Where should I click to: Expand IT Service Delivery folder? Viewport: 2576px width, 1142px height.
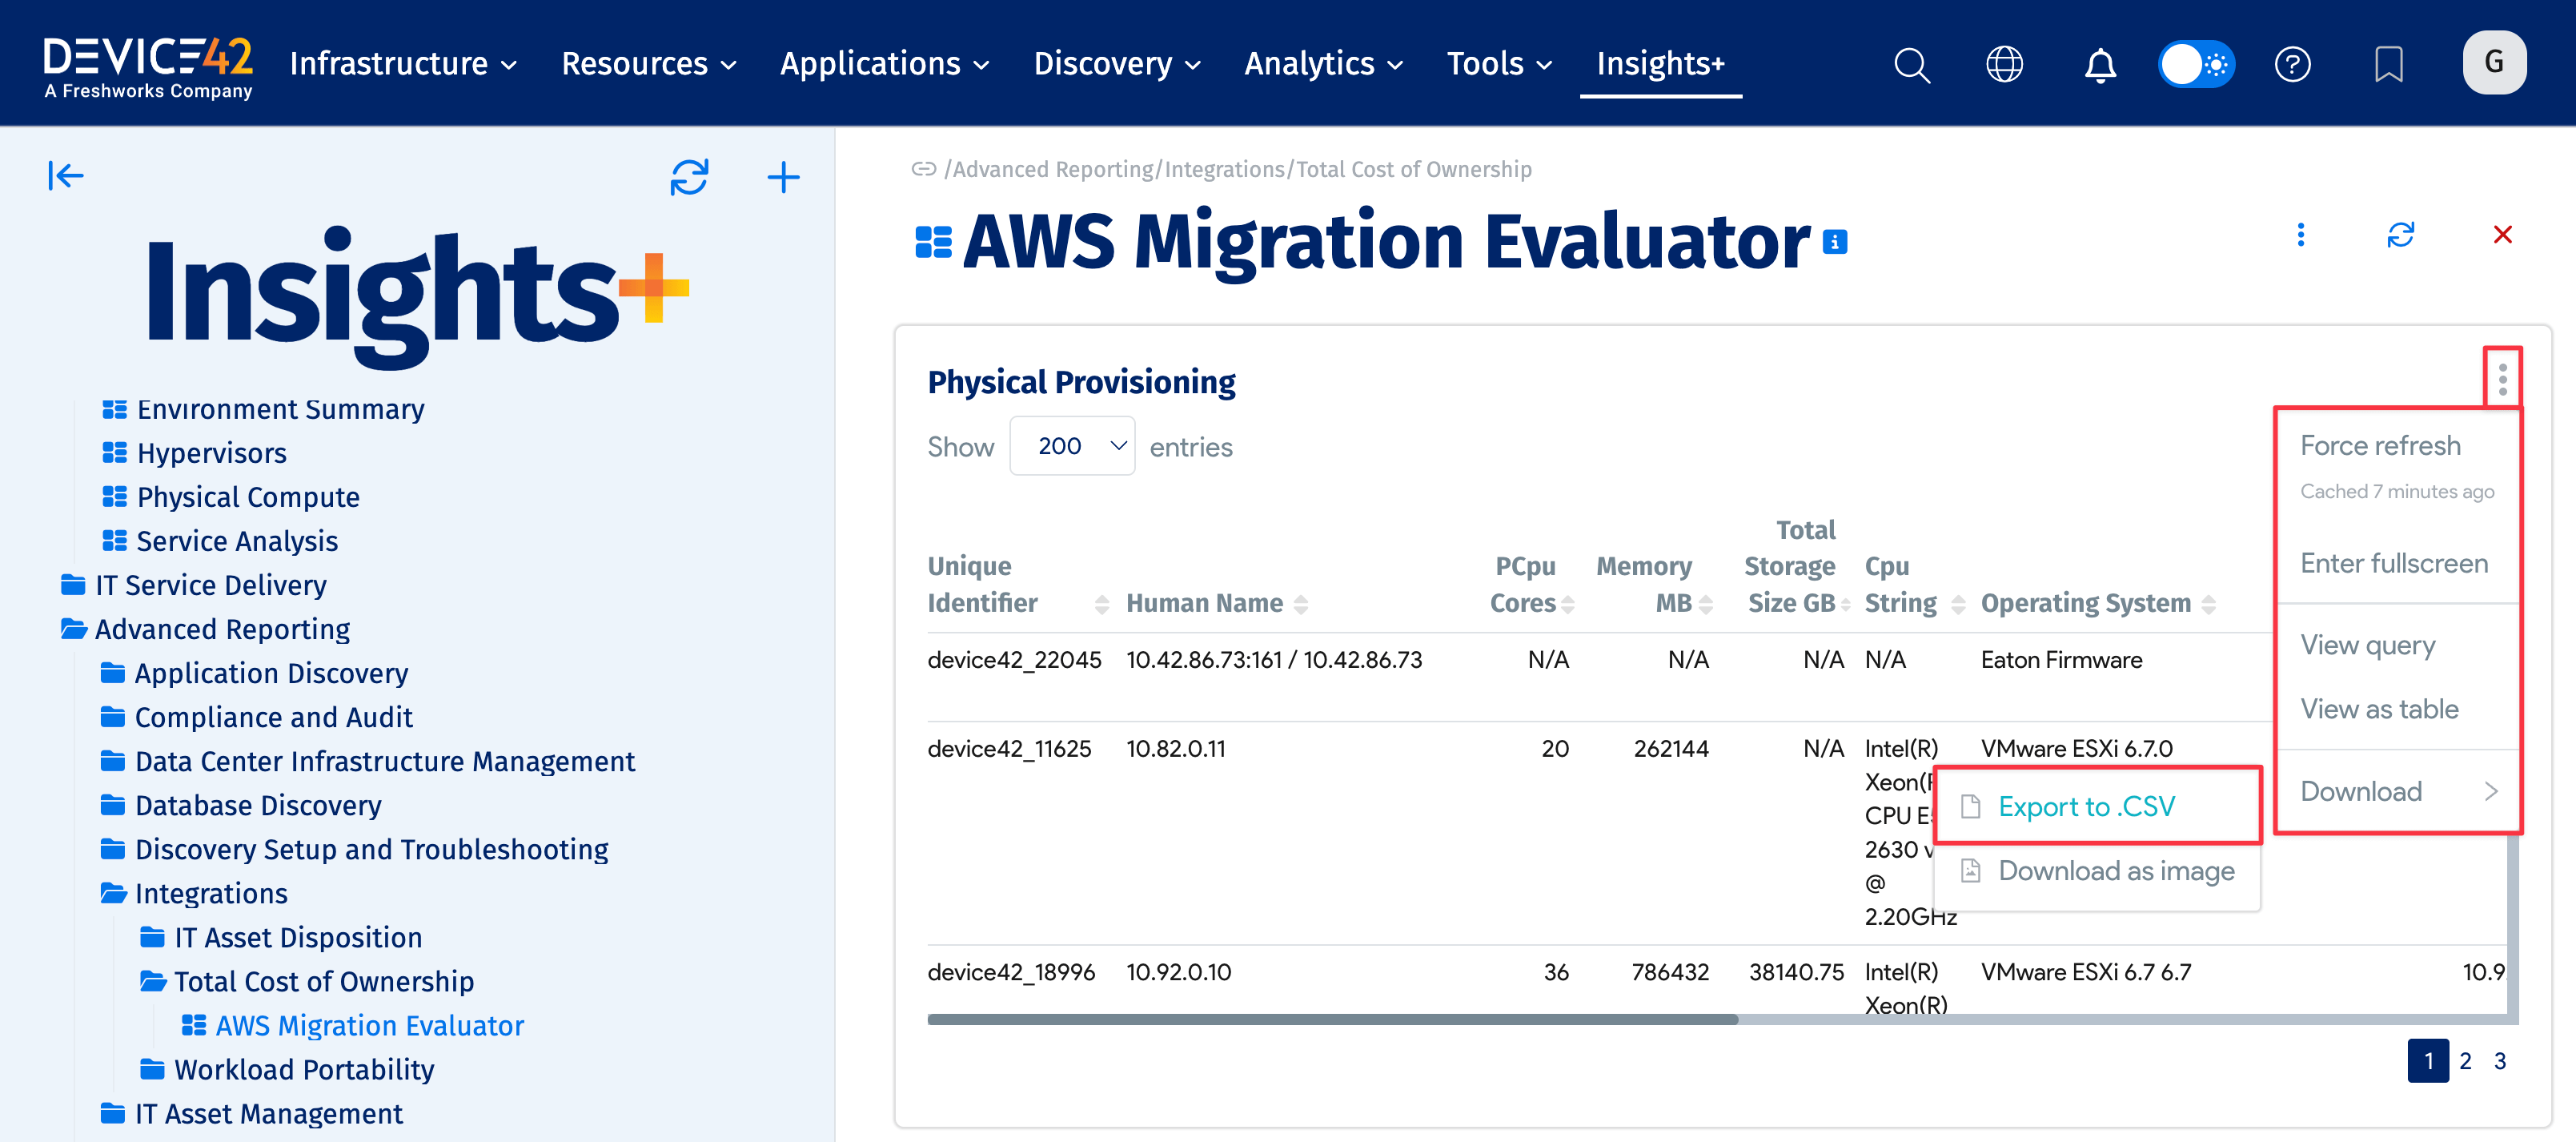point(193,585)
